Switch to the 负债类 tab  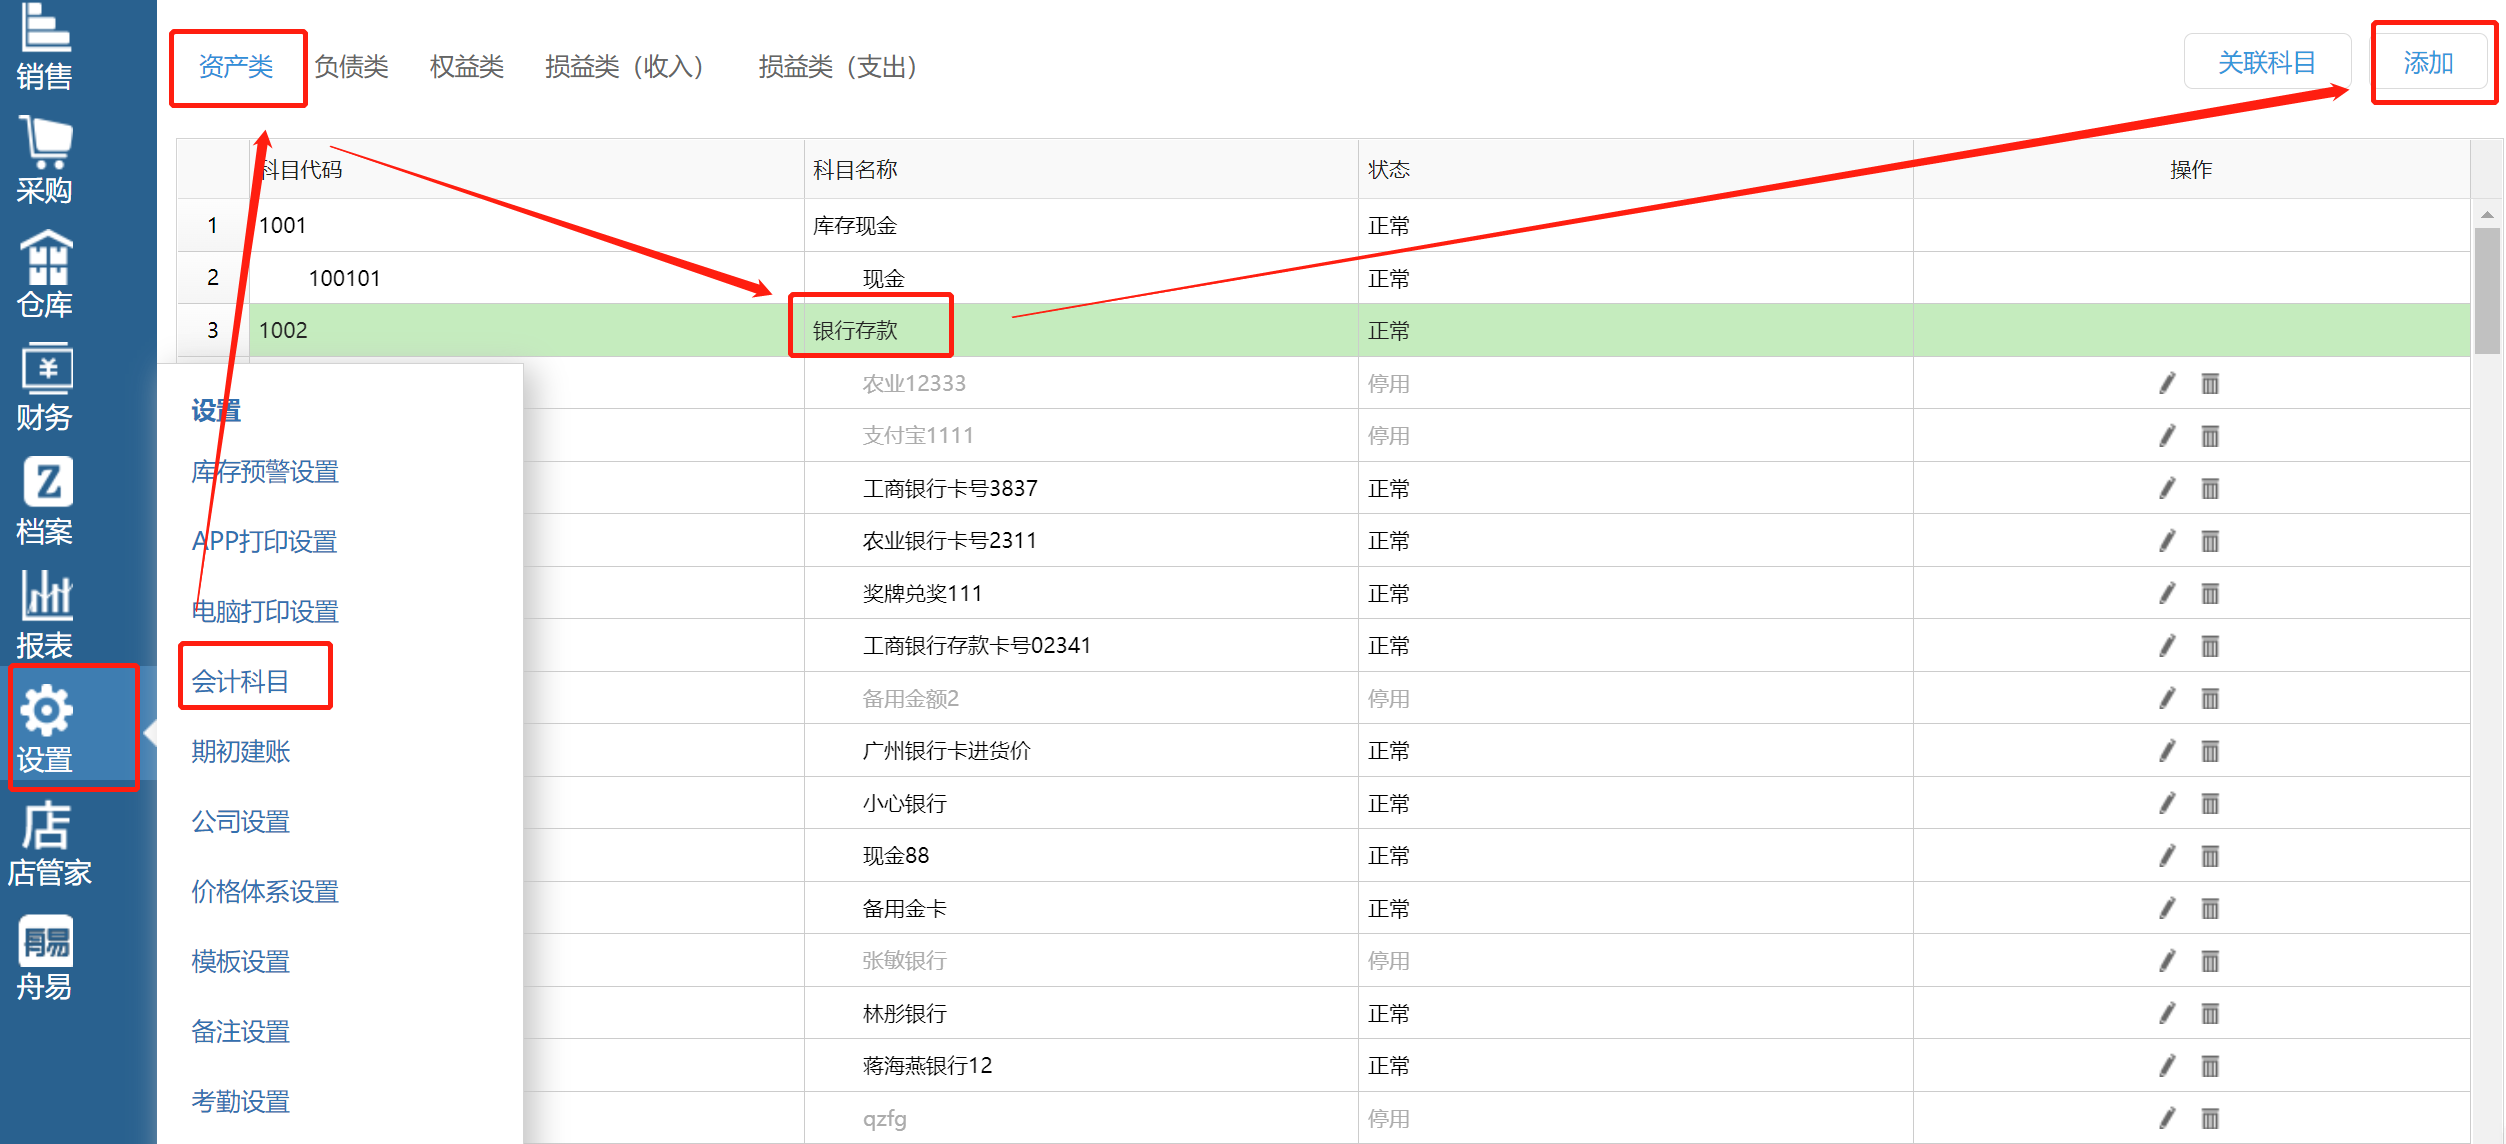click(x=351, y=66)
